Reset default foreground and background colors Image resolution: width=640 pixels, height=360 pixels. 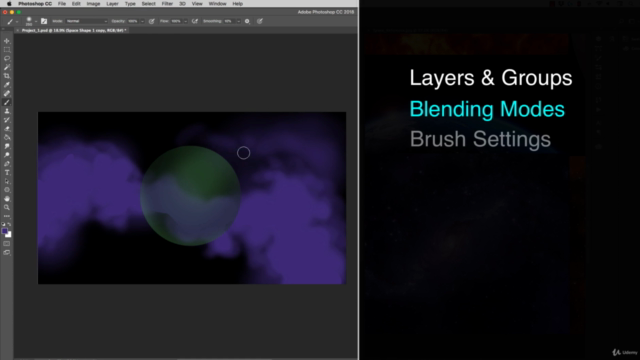point(4,224)
